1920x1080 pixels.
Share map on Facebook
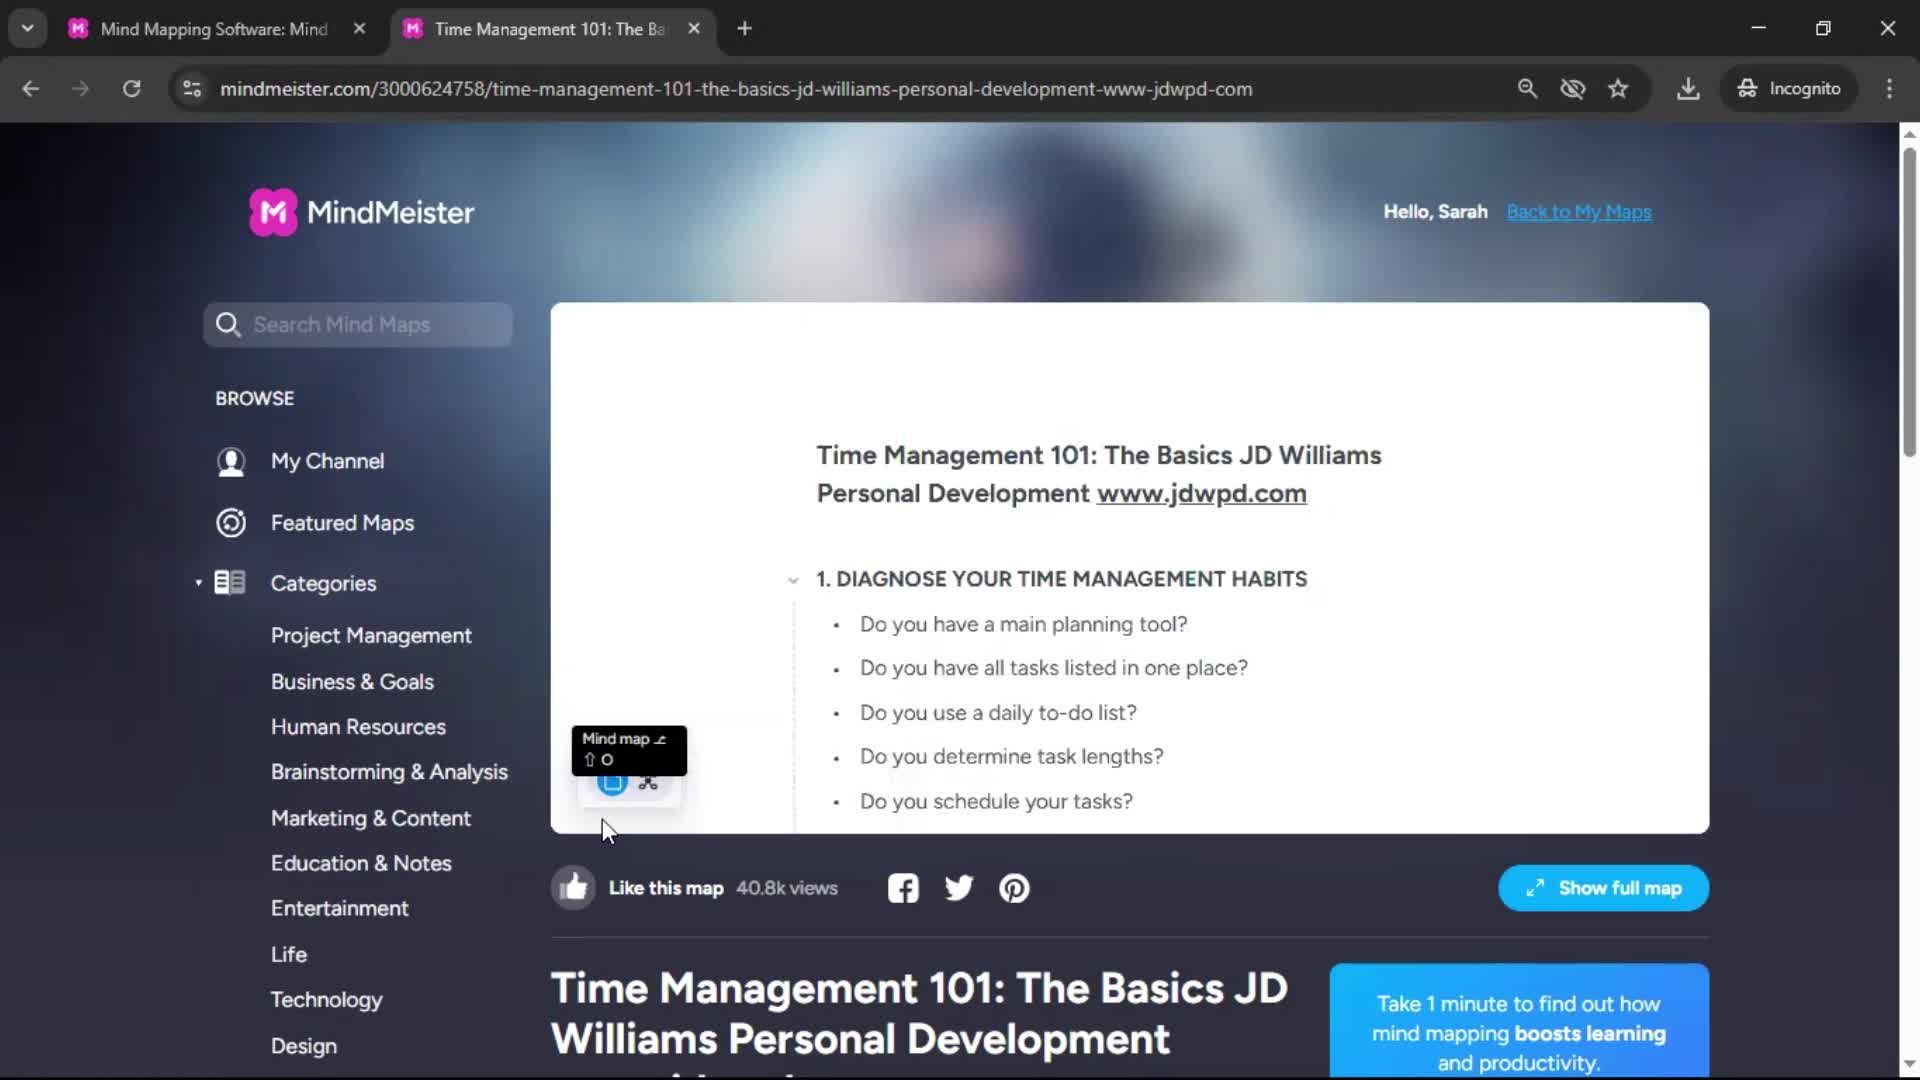(x=903, y=888)
